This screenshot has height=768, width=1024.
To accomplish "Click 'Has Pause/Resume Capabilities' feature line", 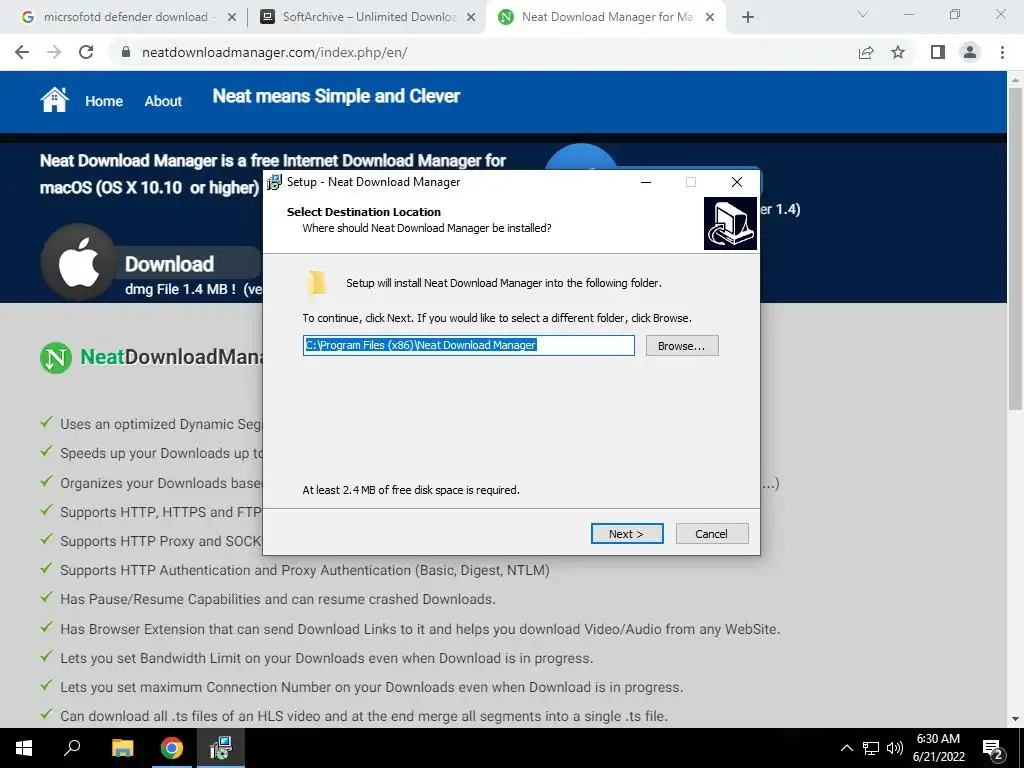I will point(278,599).
